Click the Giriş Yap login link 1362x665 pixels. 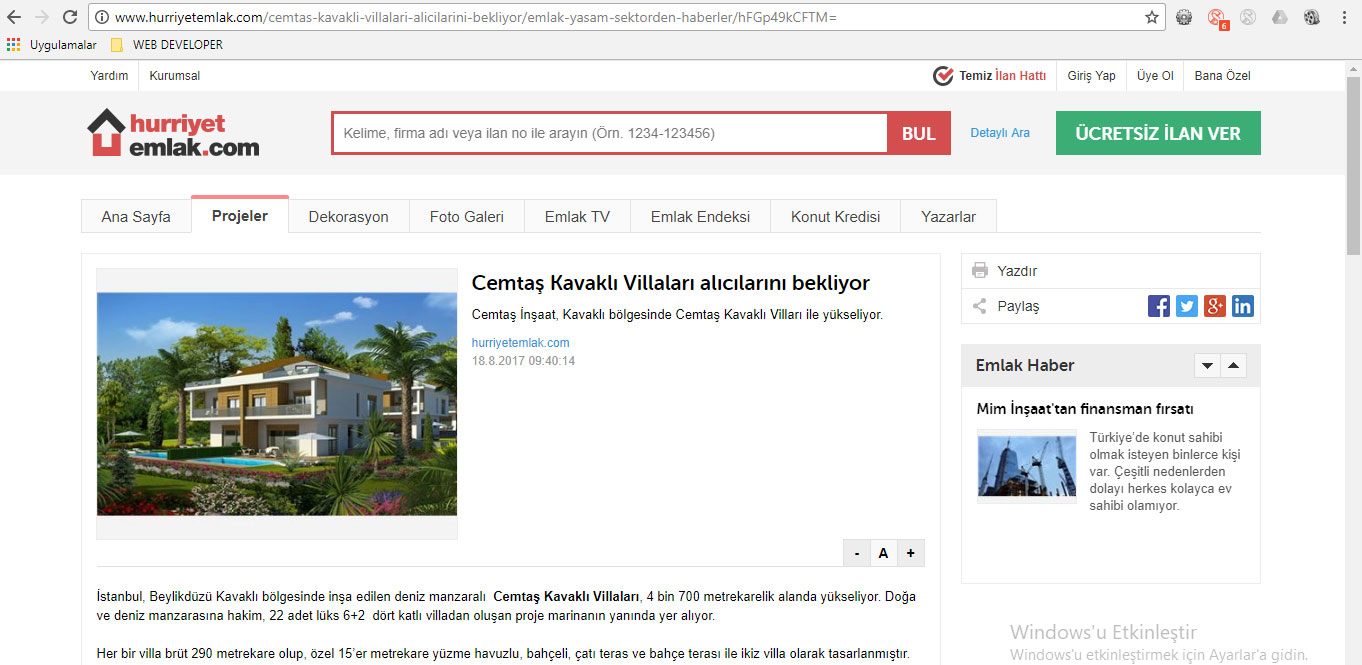pyautogui.click(x=1091, y=76)
